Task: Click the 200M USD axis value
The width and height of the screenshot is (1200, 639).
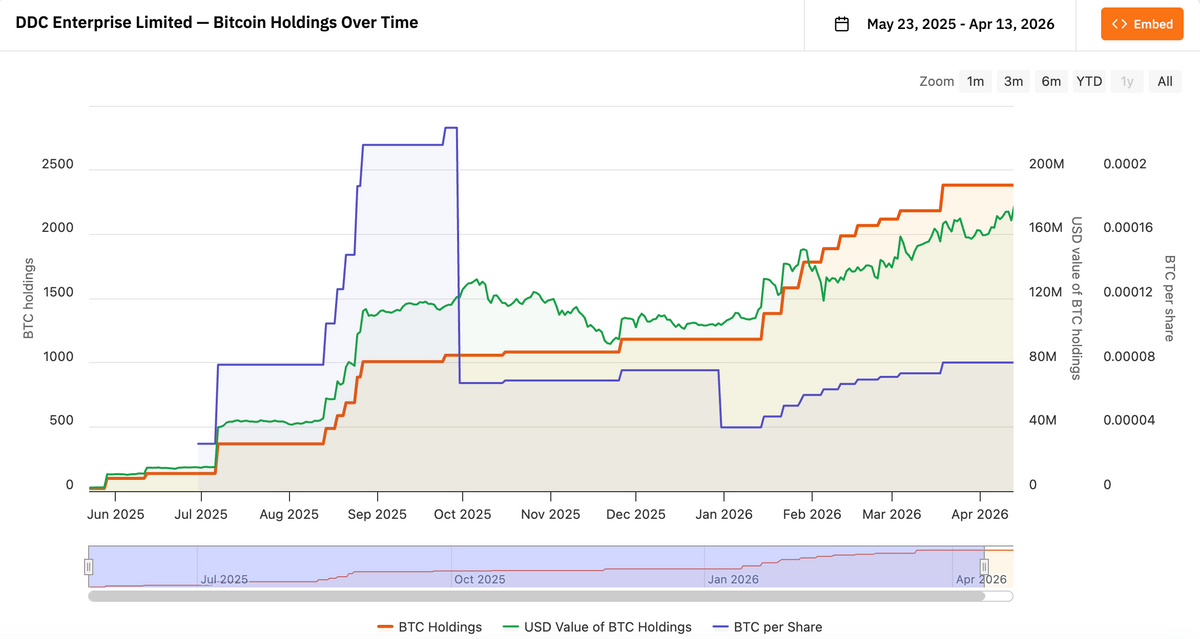Action: (1046, 164)
